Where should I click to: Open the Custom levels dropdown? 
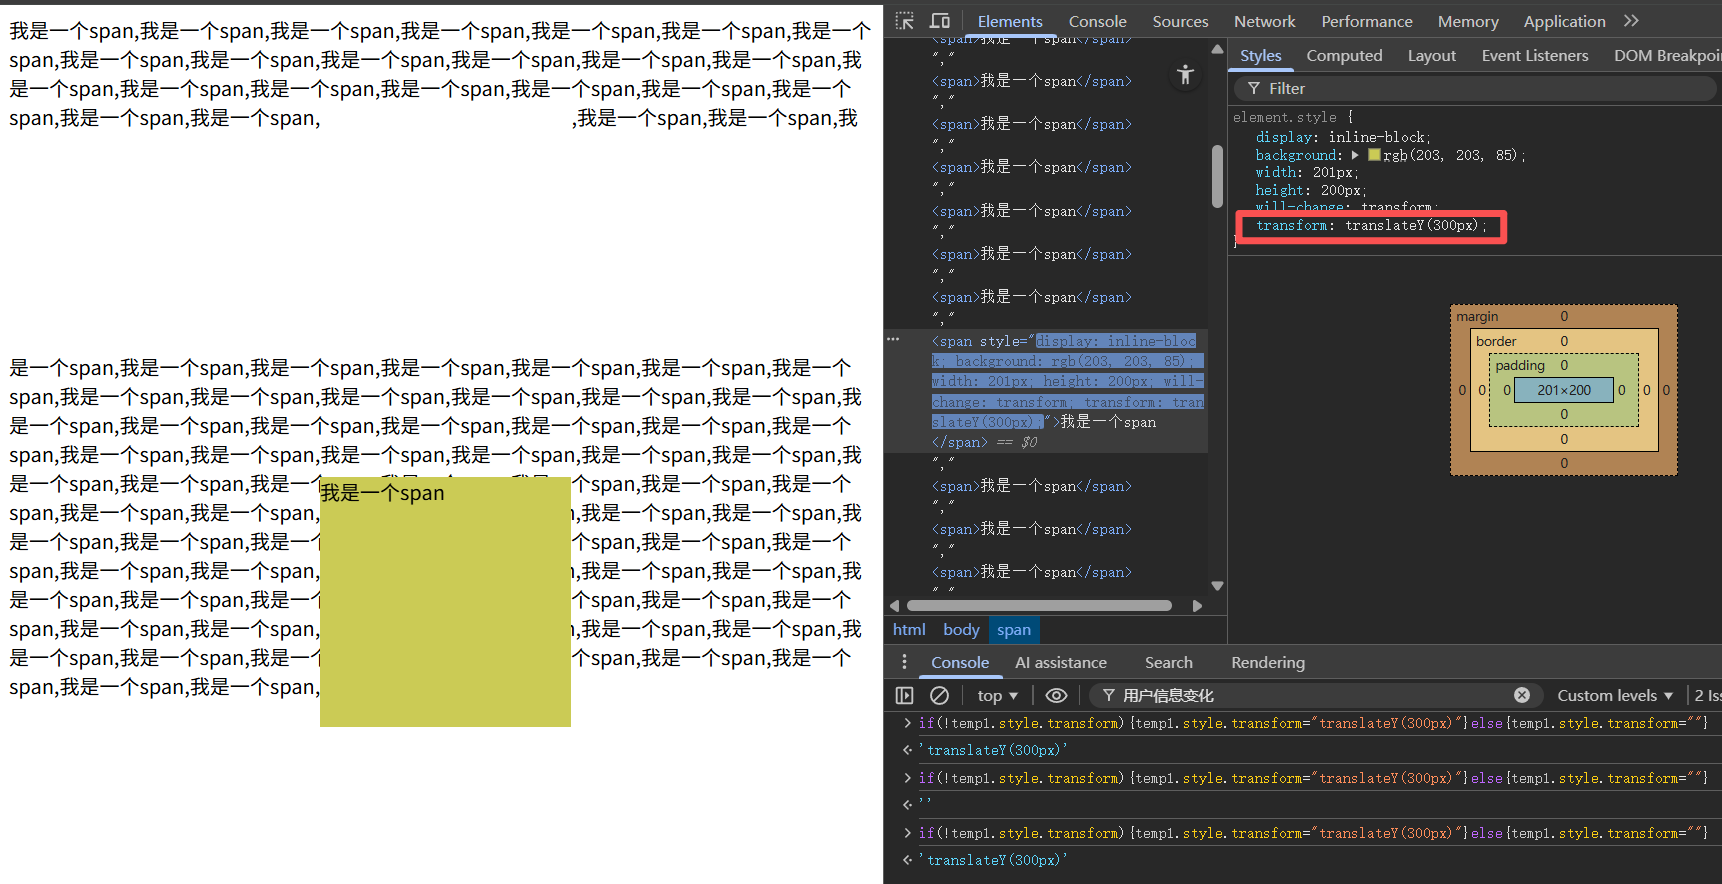[x=1614, y=695]
